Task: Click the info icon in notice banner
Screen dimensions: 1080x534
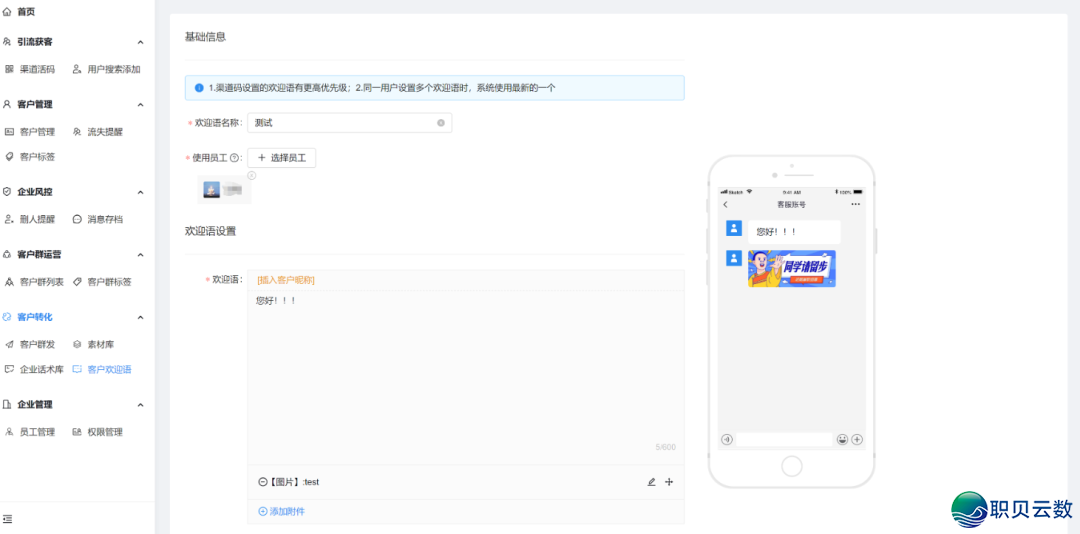Action: coord(199,88)
